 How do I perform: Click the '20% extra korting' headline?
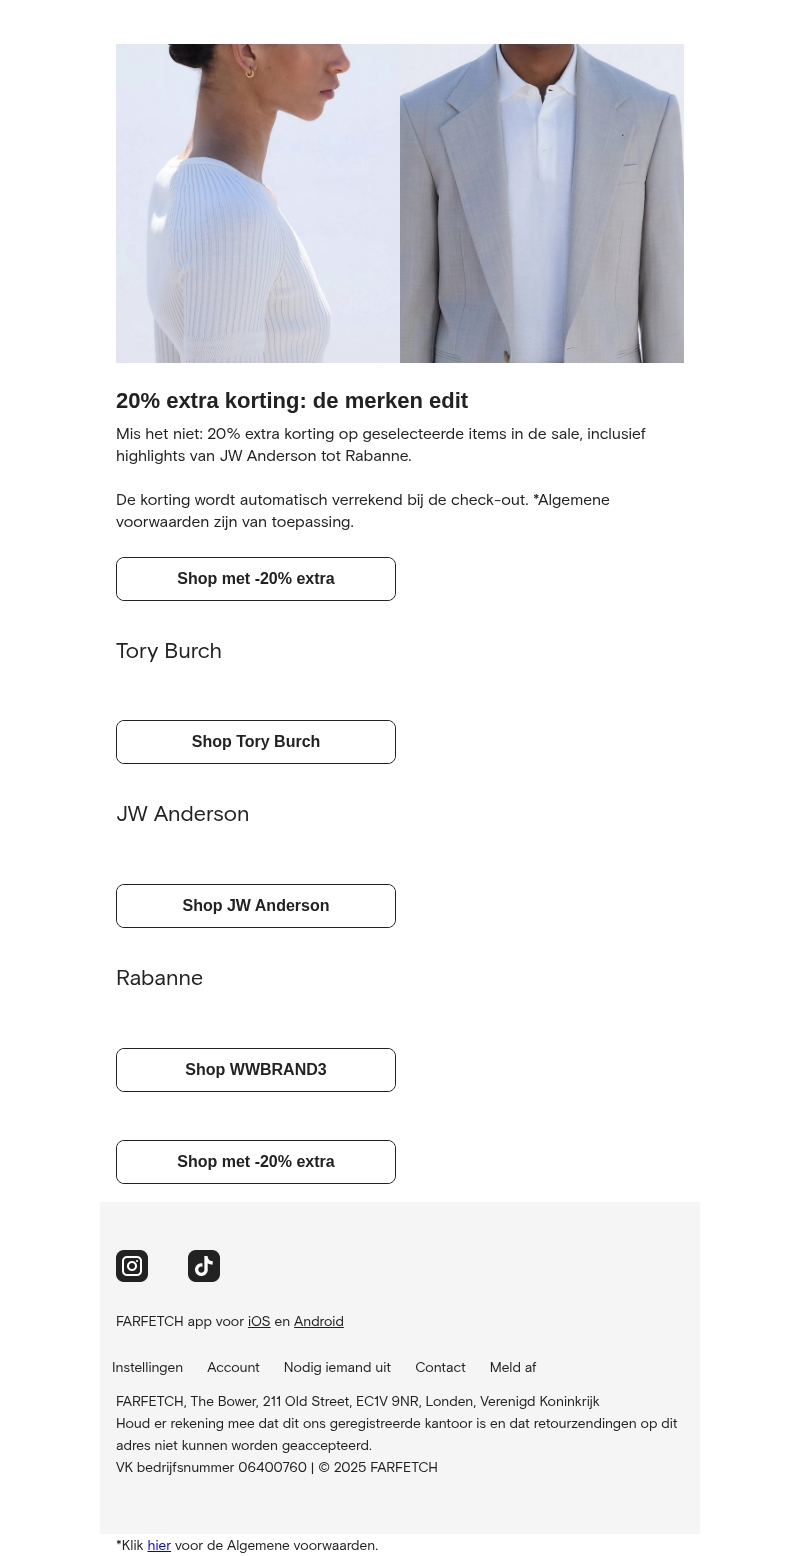click(292, 401)
